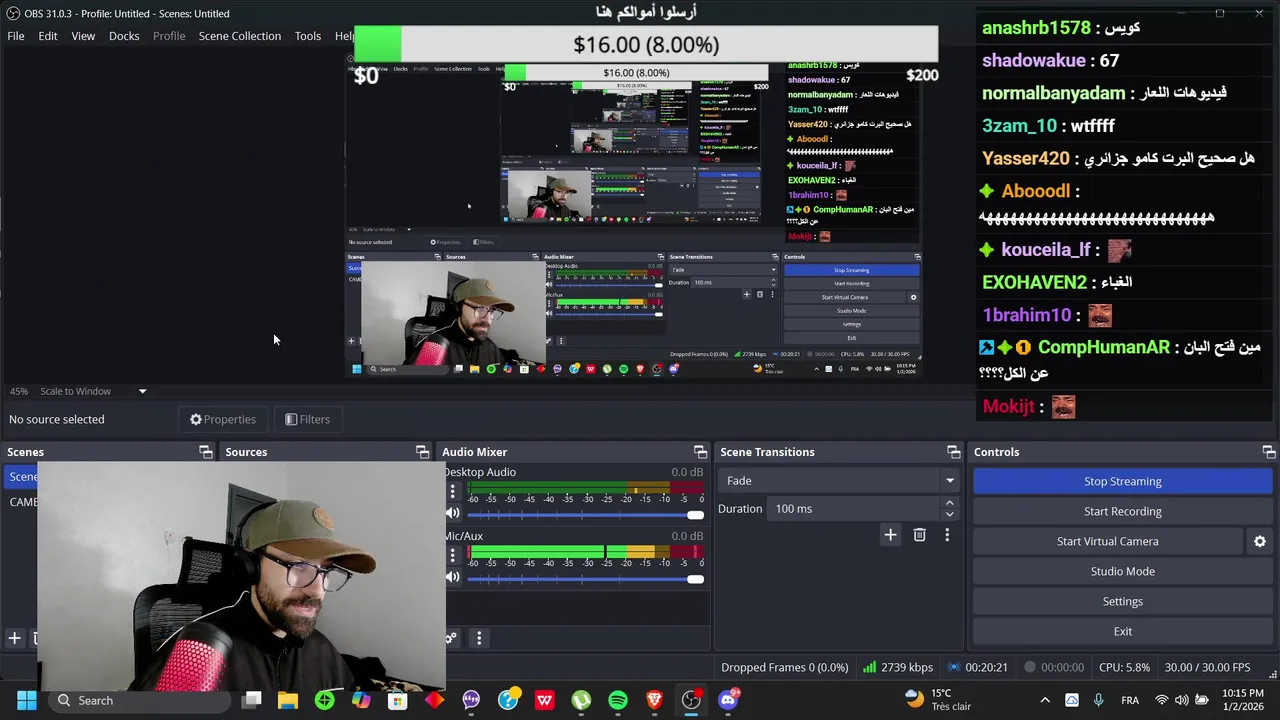Screen dimensions: 1280x720
Task: Open Audio Mixer bottom options menu
Action: pyautogui.click(x=479, y=638)
